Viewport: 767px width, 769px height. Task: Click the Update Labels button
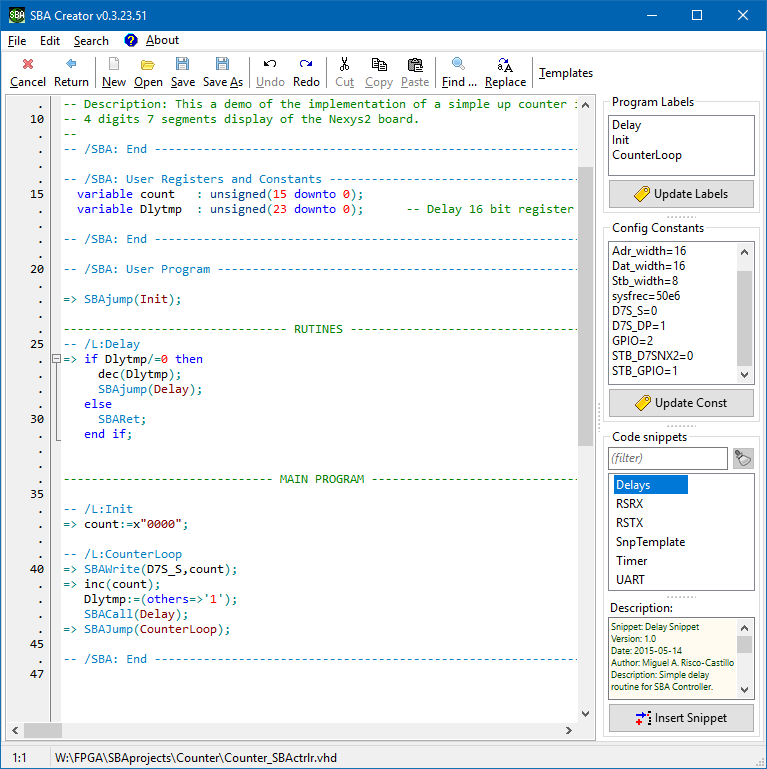click(681, 194)
